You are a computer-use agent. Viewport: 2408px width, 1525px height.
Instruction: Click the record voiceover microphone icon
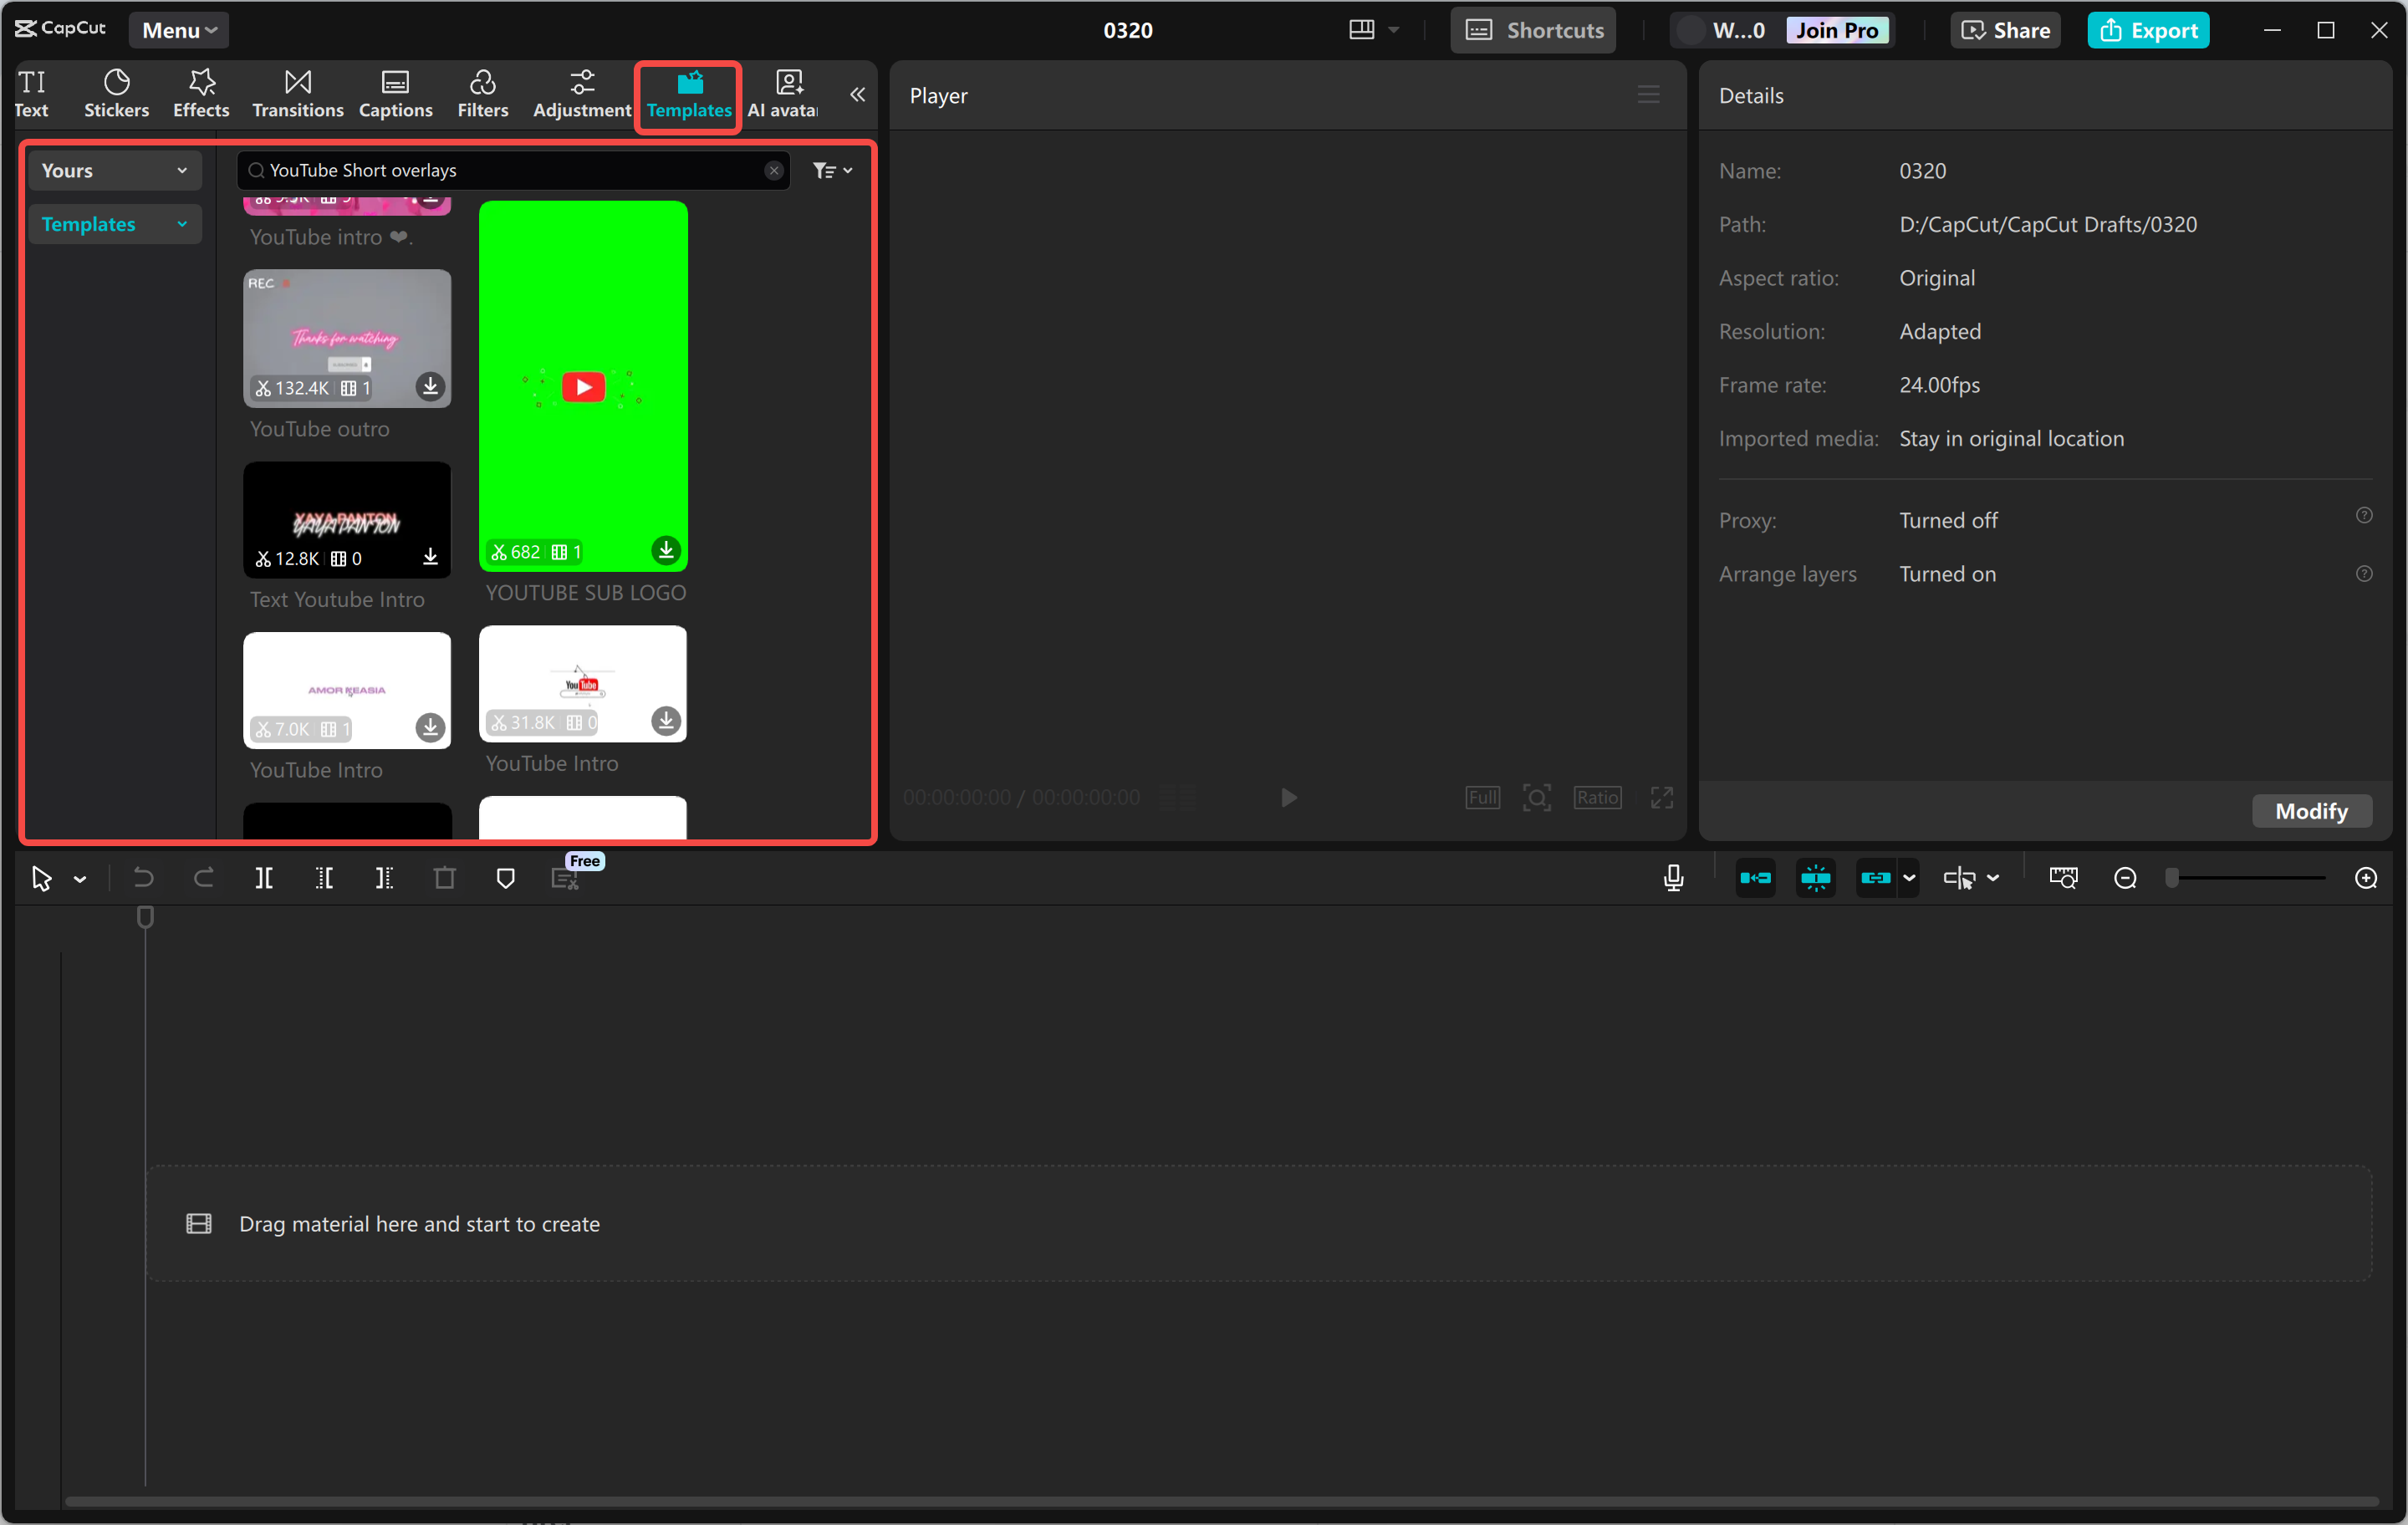coord(1673,877)
